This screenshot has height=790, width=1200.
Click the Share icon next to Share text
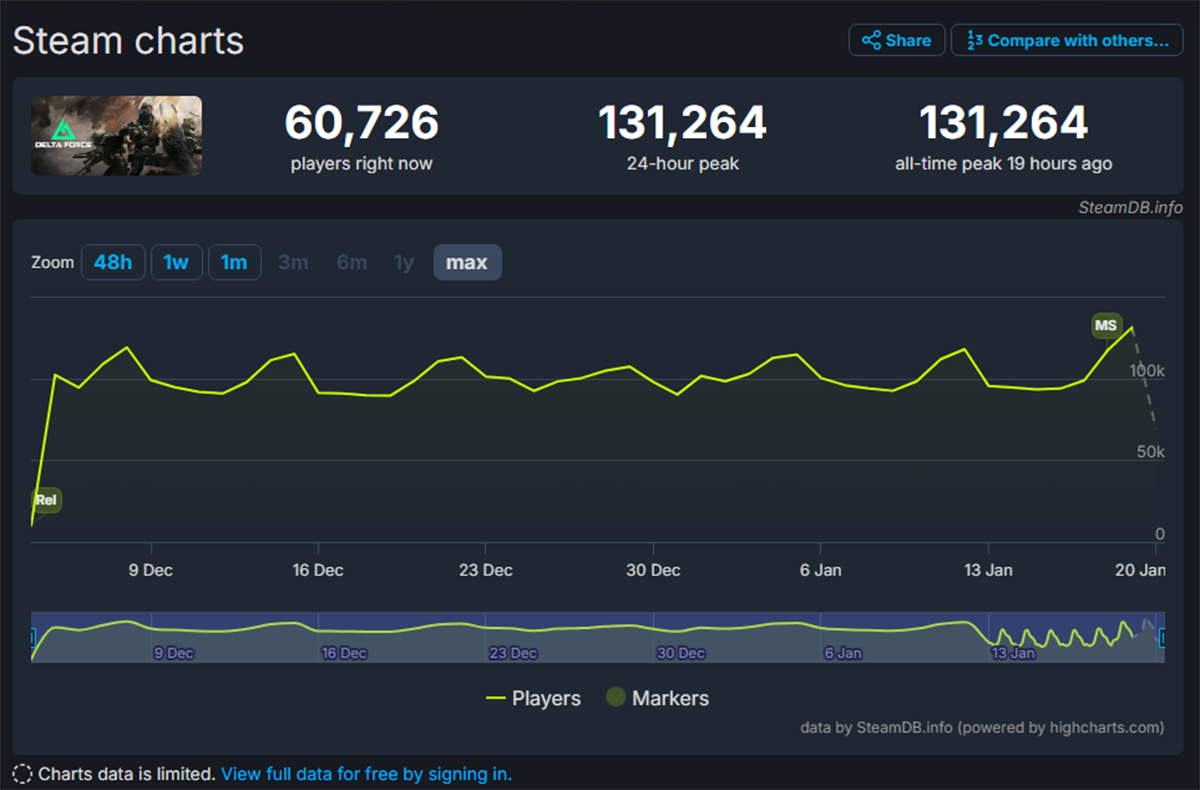point(872,40)
